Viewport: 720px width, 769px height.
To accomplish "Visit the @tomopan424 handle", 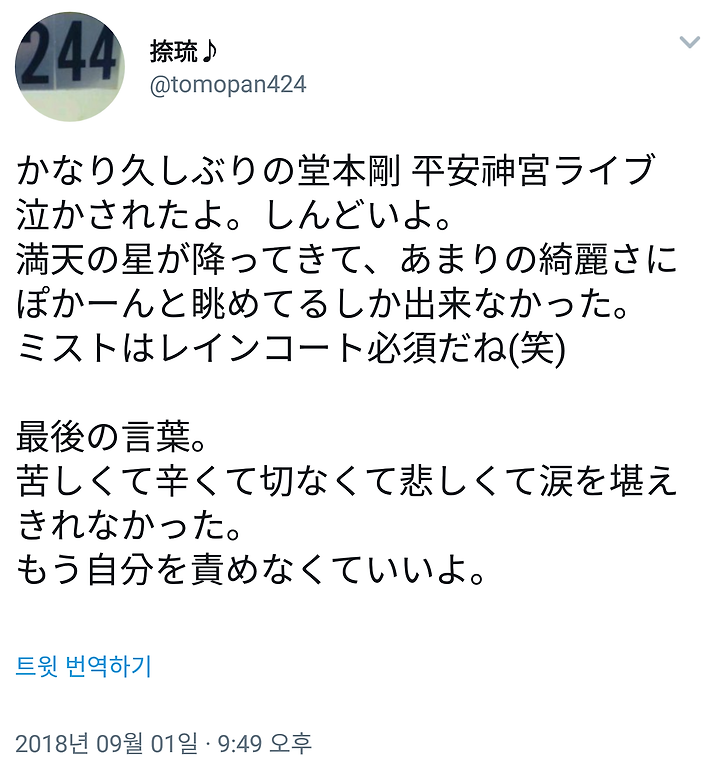I will point(228,85).
